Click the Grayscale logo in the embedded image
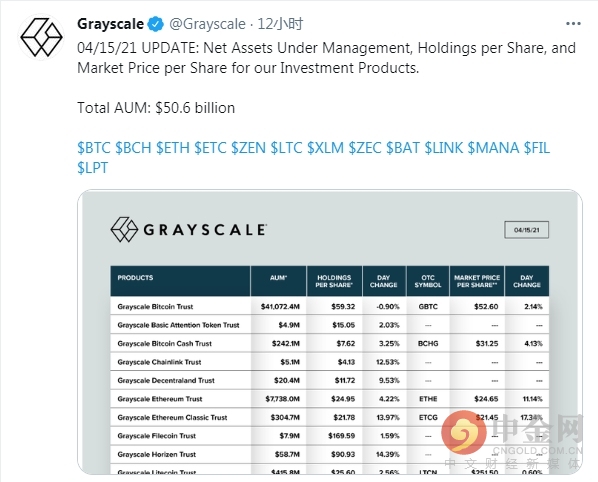Viewport: 598px width, 482px height. 189,230
